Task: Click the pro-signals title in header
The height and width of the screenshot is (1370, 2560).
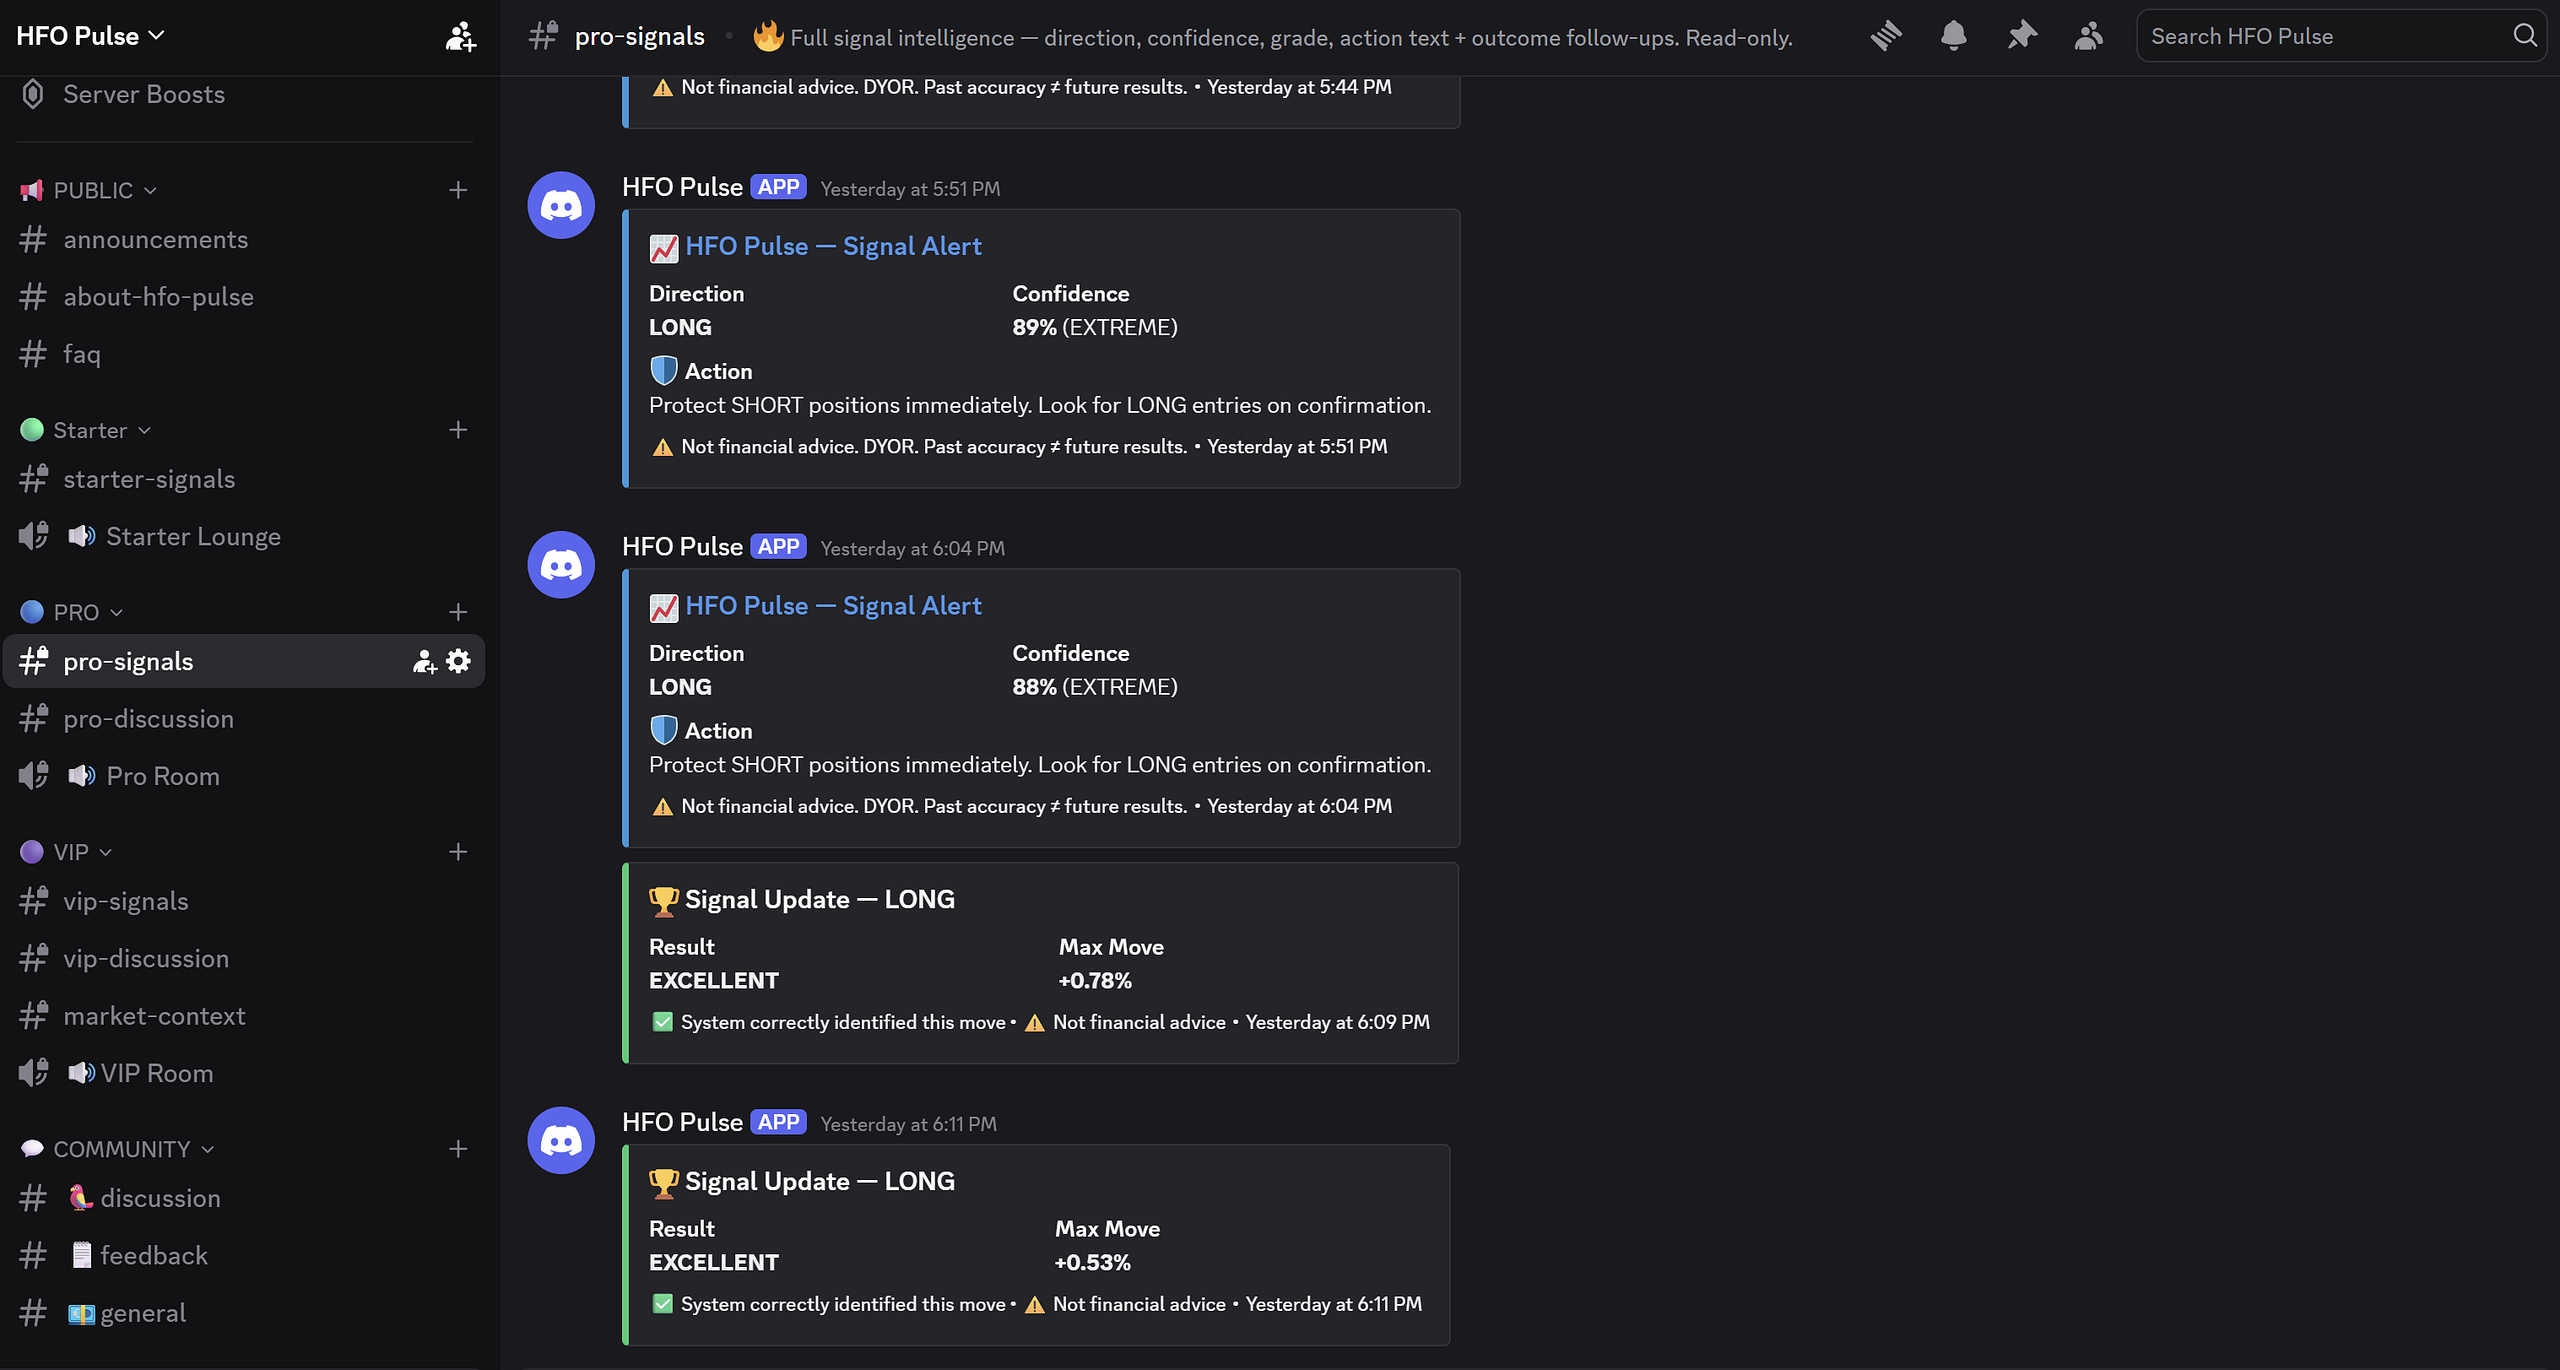Action: click(x=639, y=37)
